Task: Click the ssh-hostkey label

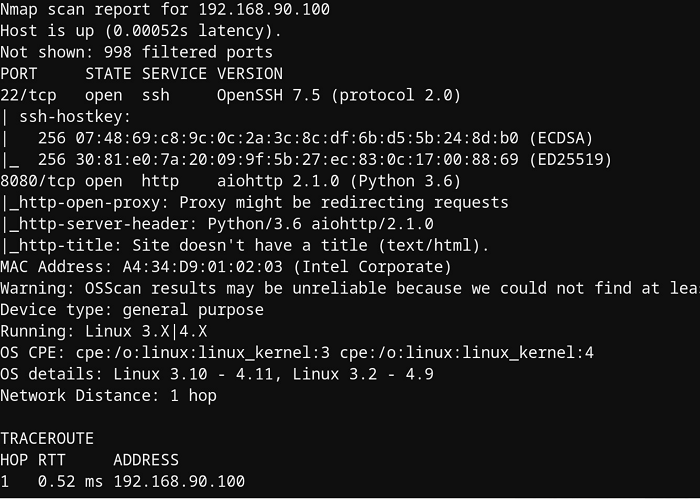Action: click(x=75, y=117)
